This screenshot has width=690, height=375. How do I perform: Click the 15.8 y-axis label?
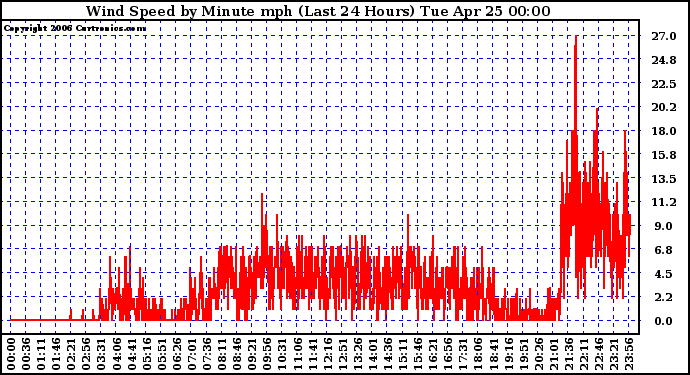click(x=664, y=155)
